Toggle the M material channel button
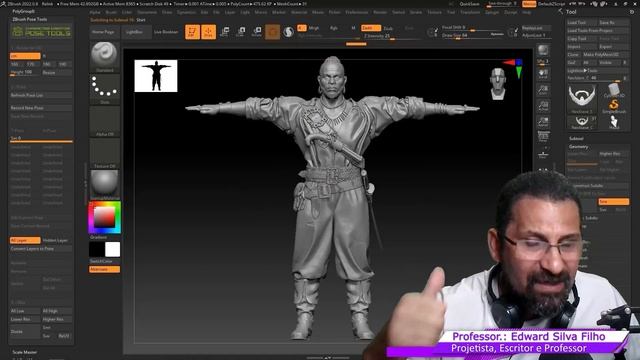This screenshot has width=640, height=360. tap(353, 28)
